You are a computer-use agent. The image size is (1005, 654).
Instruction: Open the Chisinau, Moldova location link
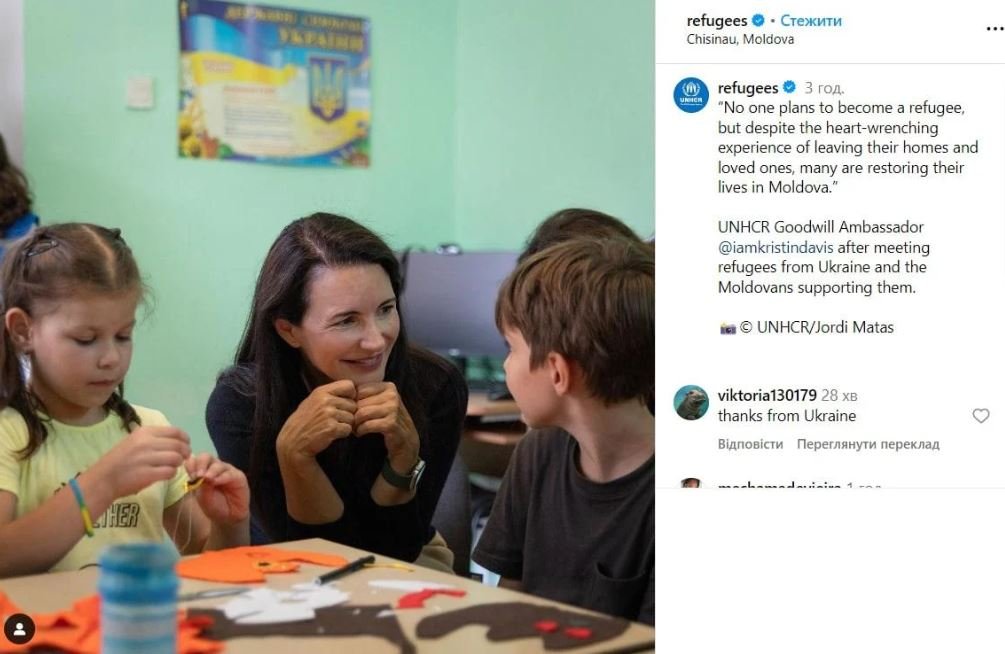point(740,39)
